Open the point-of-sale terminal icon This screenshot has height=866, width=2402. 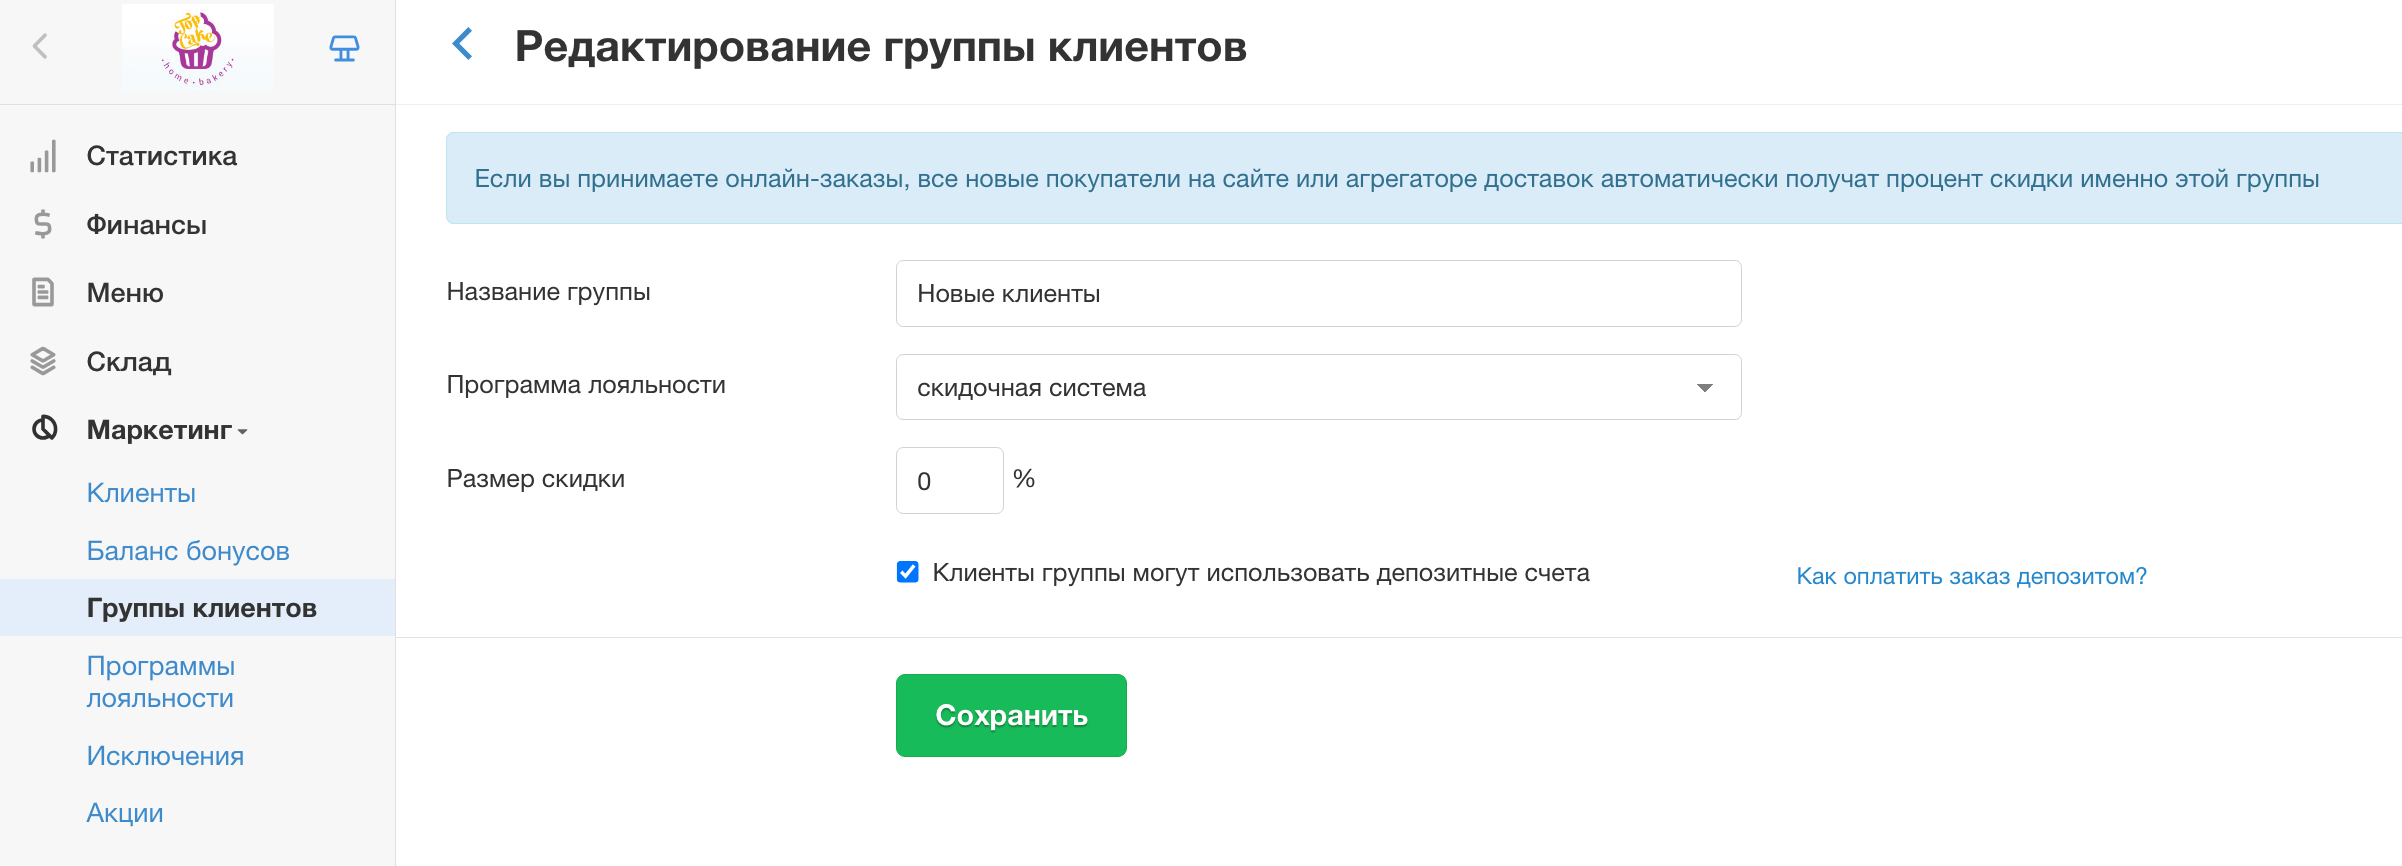344,48
